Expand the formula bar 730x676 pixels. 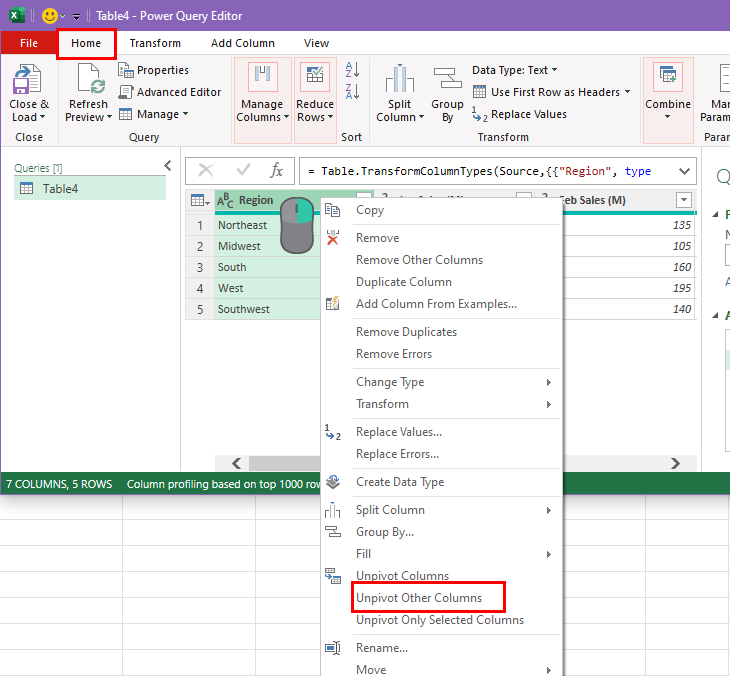(x=684, y=171)
